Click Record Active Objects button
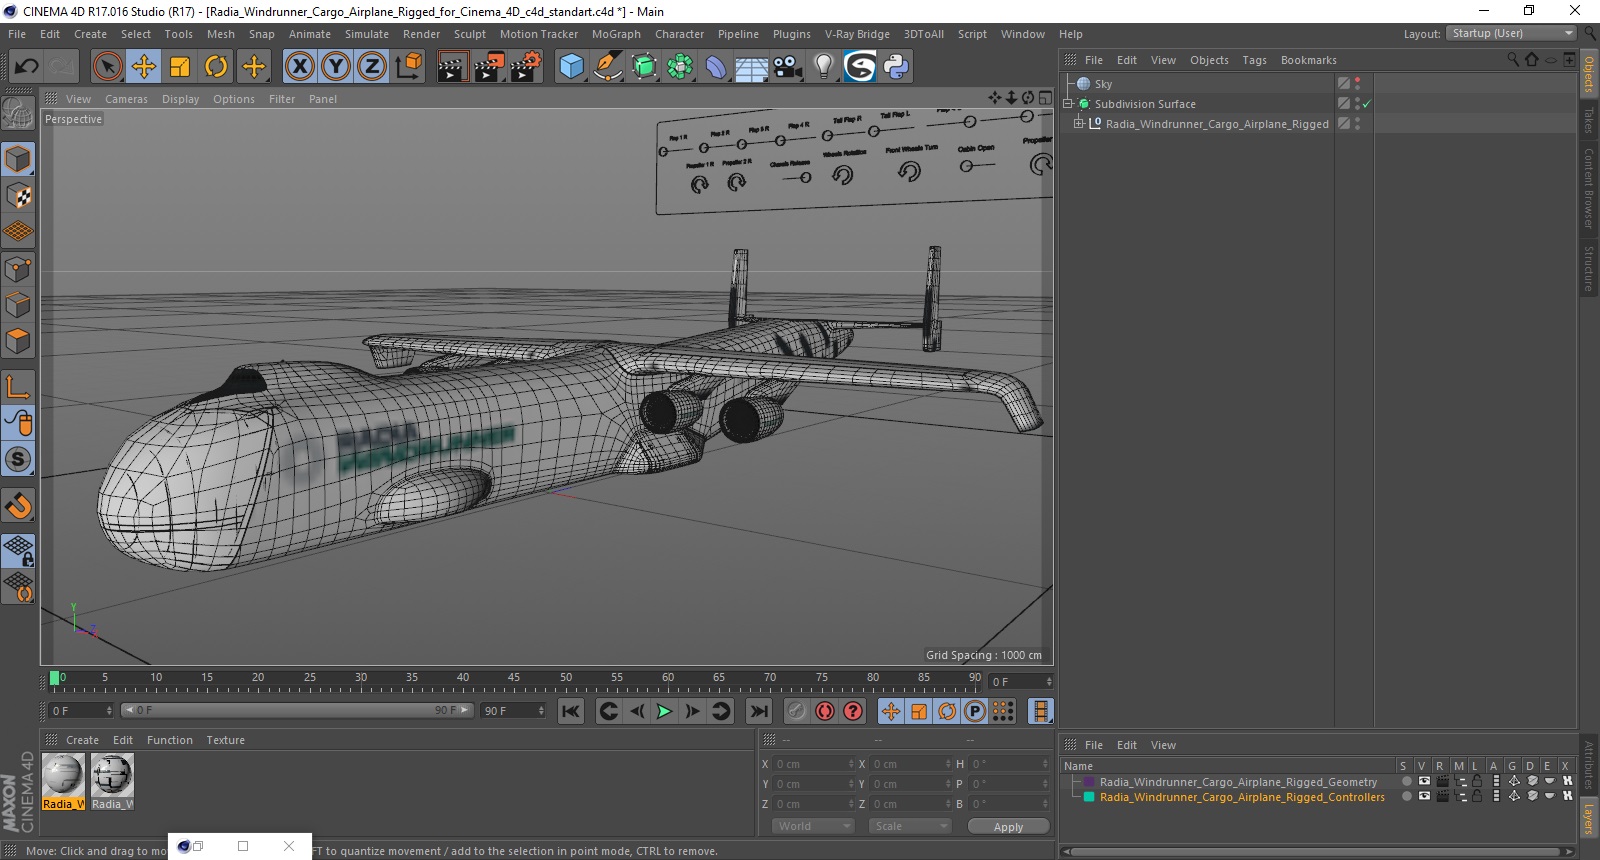The height and width of the screenshot is (860, 1600). point(797,711)
